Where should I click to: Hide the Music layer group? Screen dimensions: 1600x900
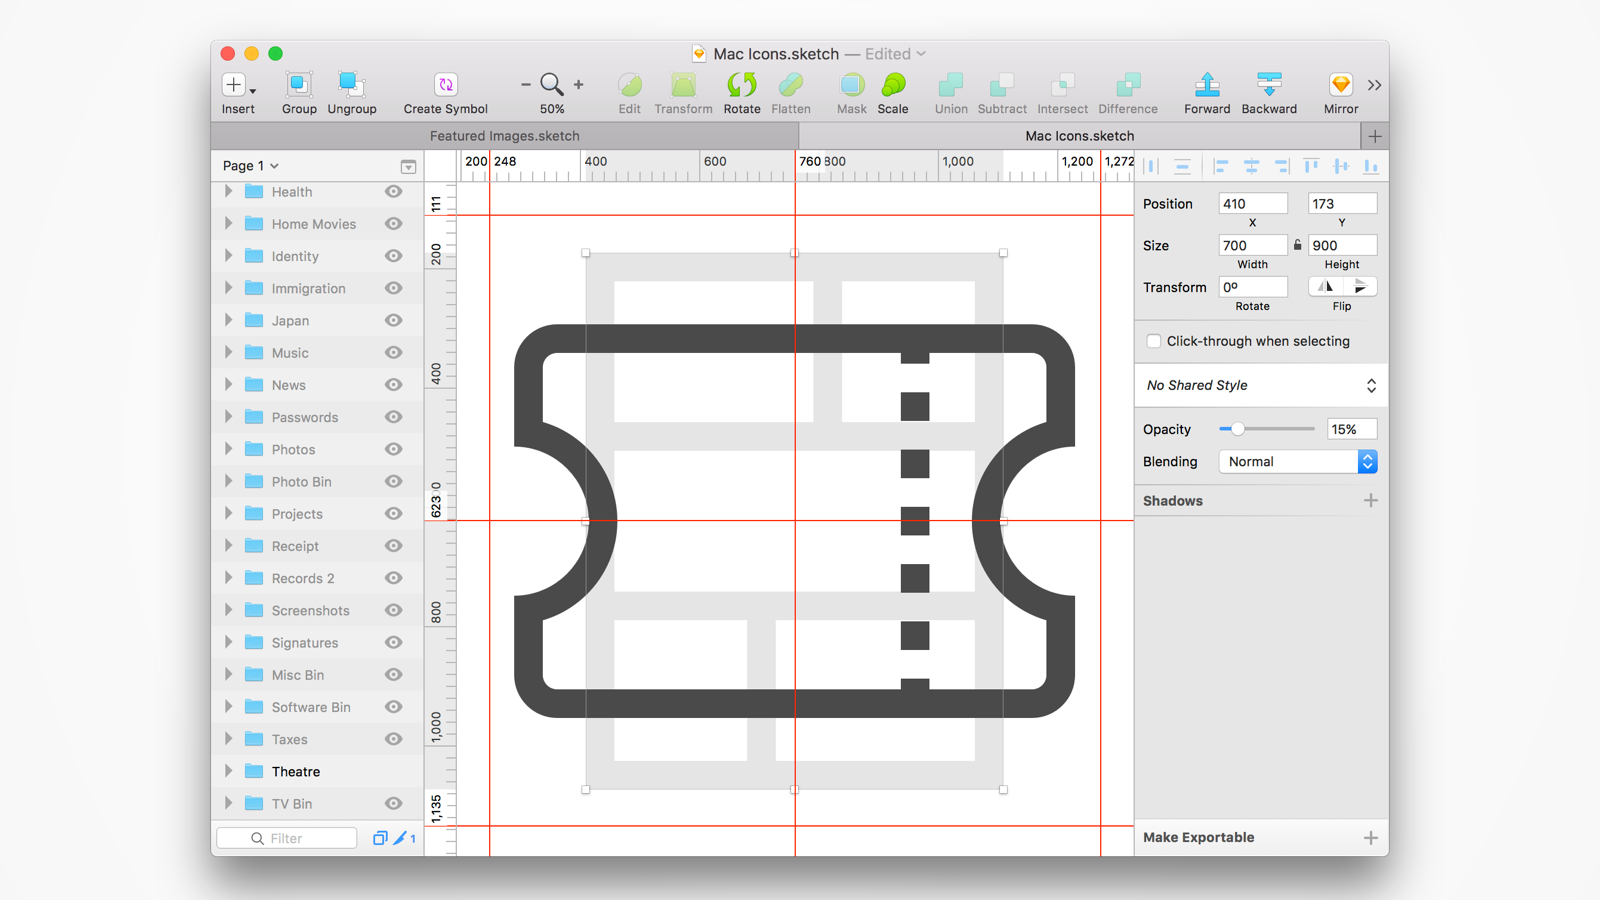394,353
